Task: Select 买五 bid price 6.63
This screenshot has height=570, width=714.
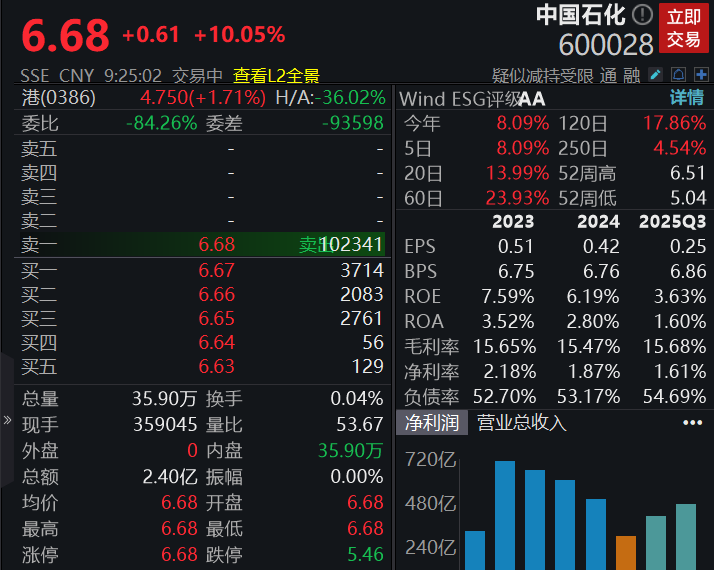Action: click(x=217, y=366)
